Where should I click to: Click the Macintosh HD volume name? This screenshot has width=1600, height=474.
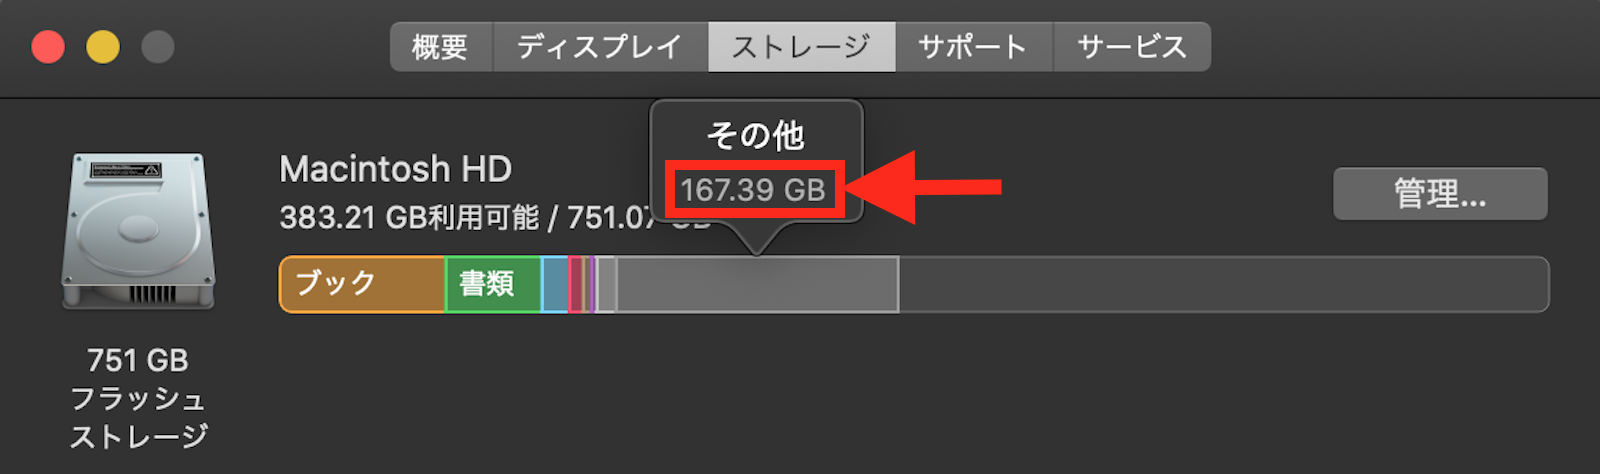point(396,169)
